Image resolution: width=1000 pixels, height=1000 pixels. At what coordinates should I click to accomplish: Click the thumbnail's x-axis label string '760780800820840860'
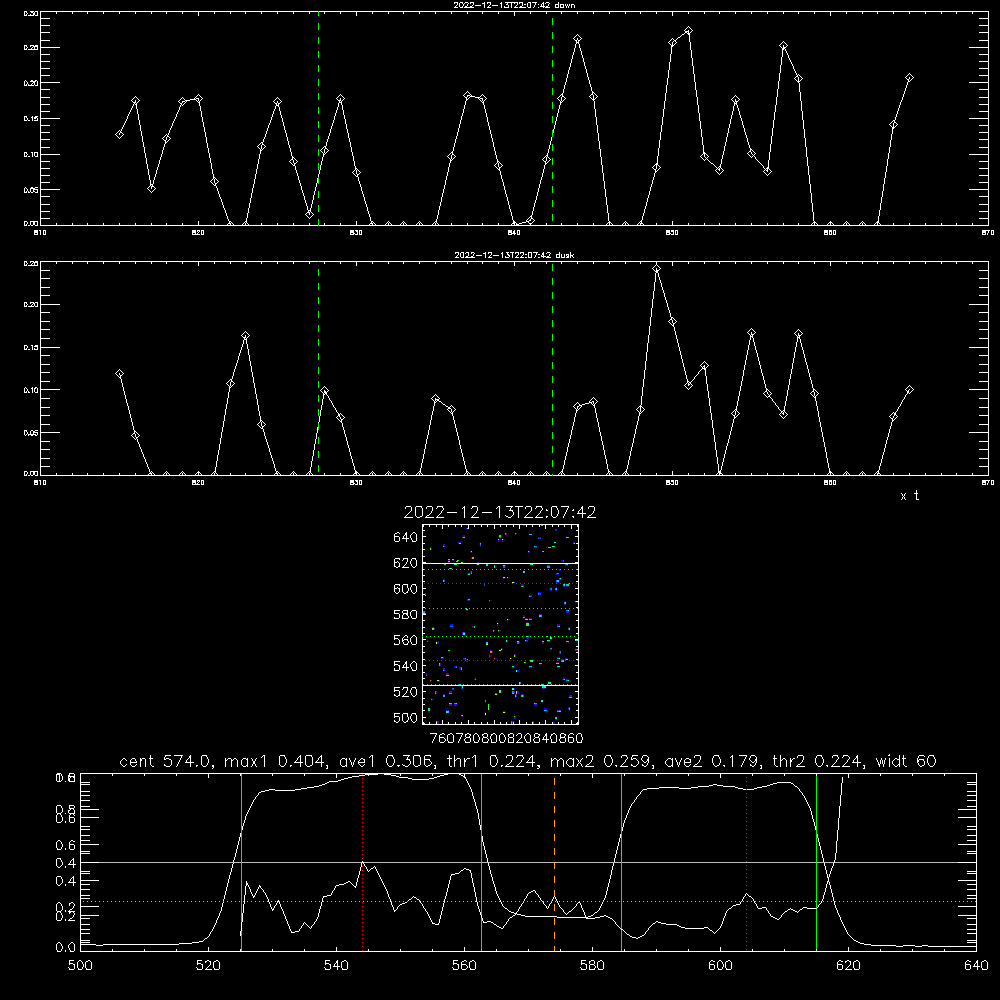(506, 739)
